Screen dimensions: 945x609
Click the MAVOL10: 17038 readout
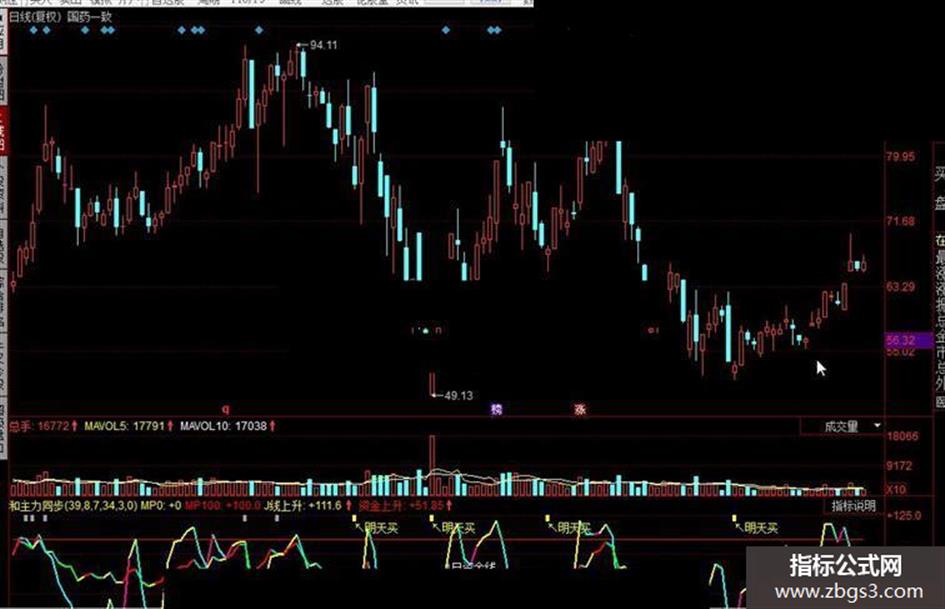[228, 426]
